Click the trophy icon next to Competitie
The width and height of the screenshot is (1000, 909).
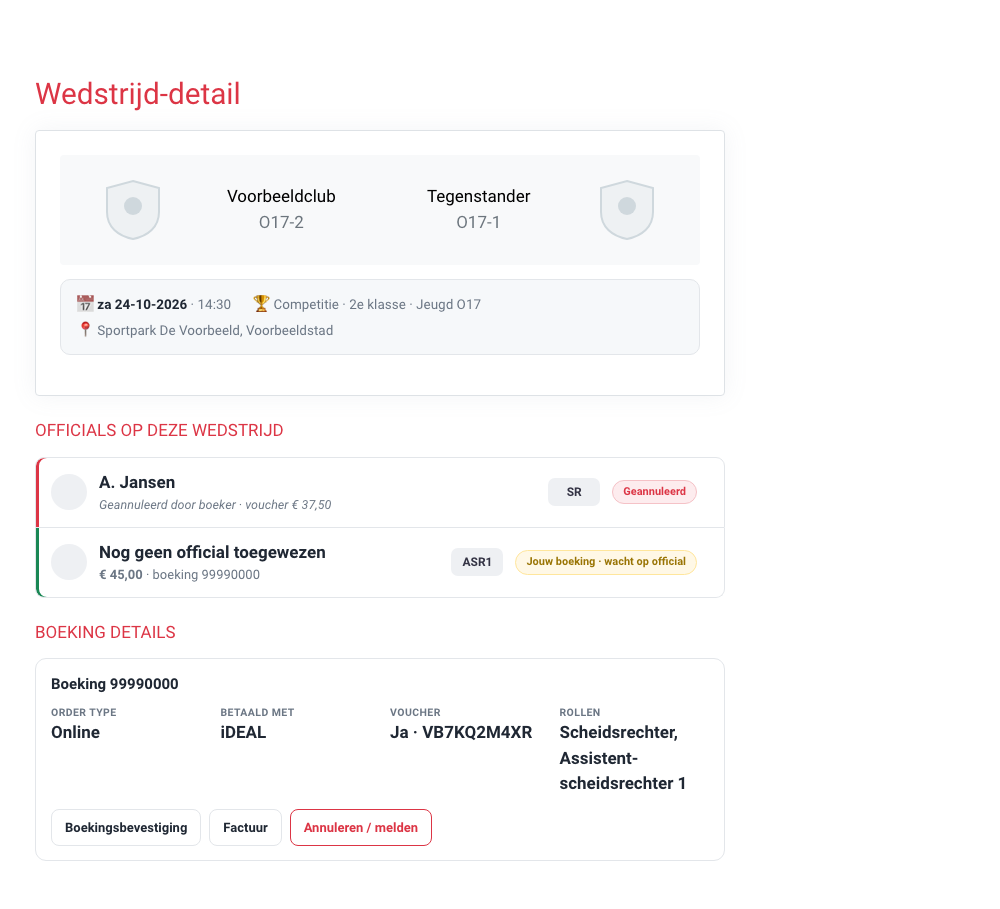tap(261, 304)
